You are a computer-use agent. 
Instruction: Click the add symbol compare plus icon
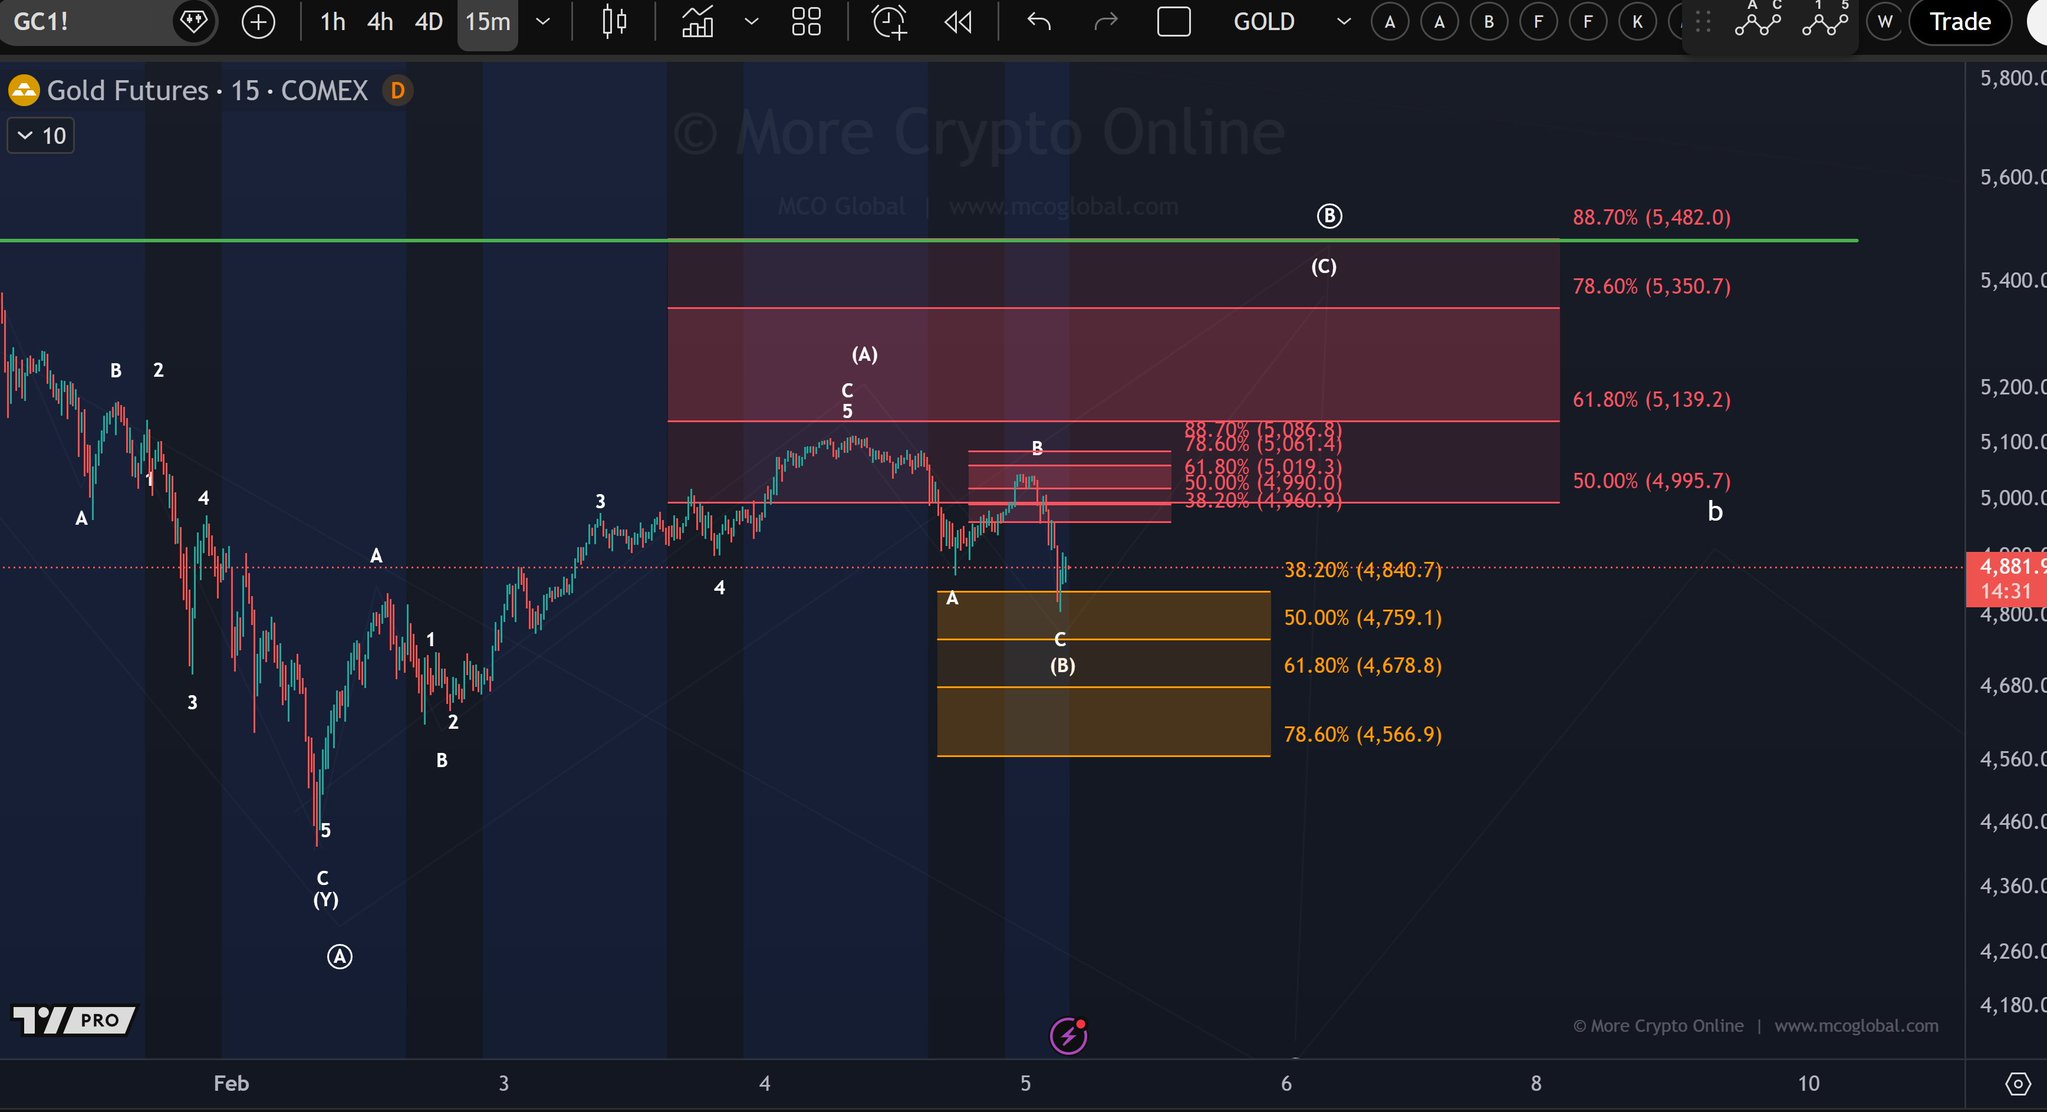[258, 22]
